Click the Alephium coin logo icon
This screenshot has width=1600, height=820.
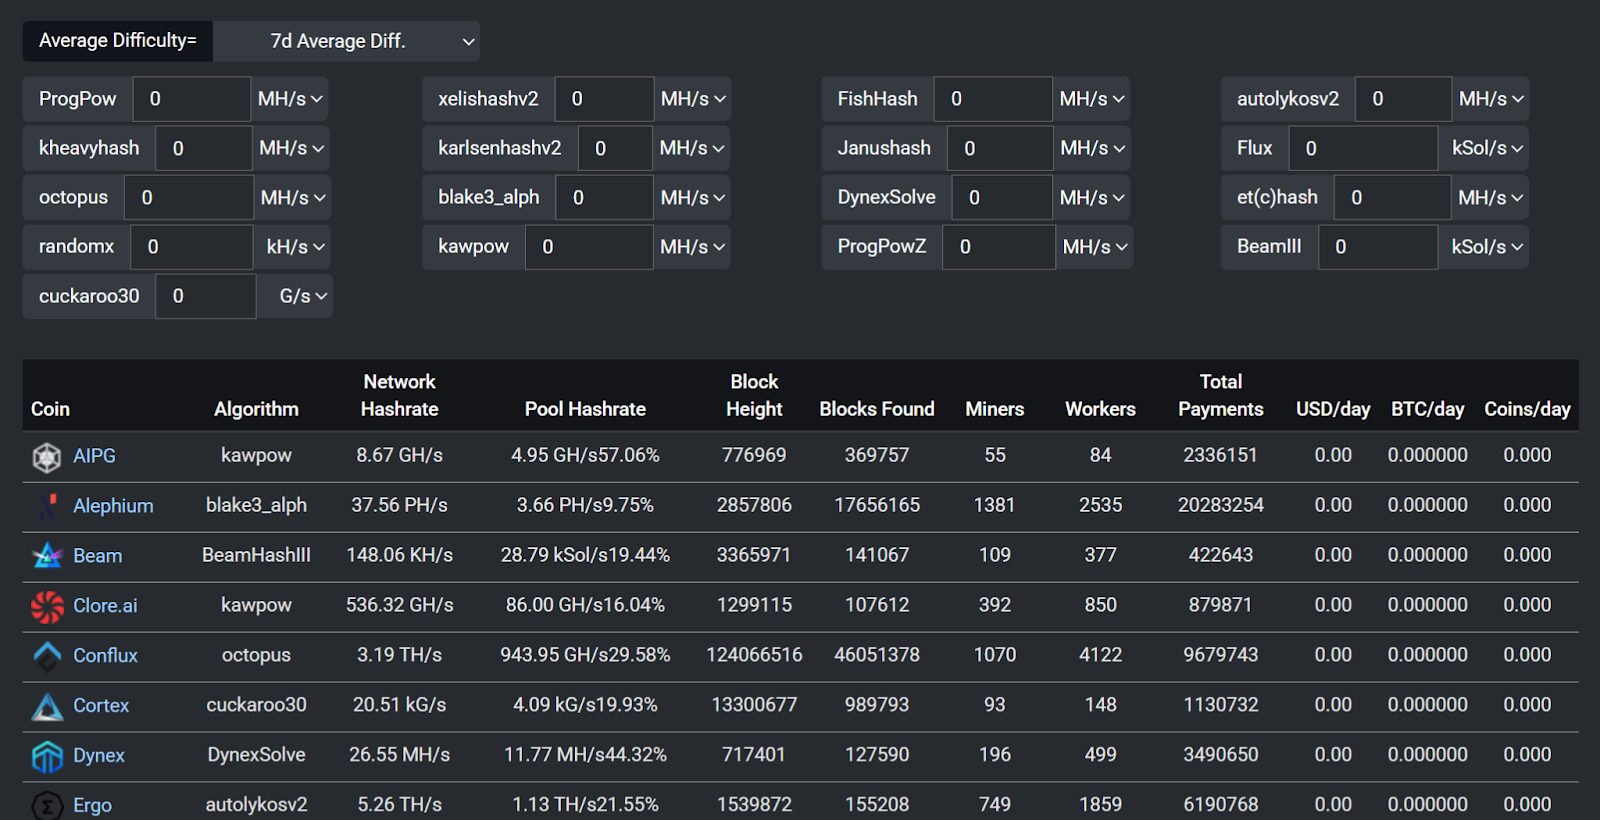[x=47, y=507]
